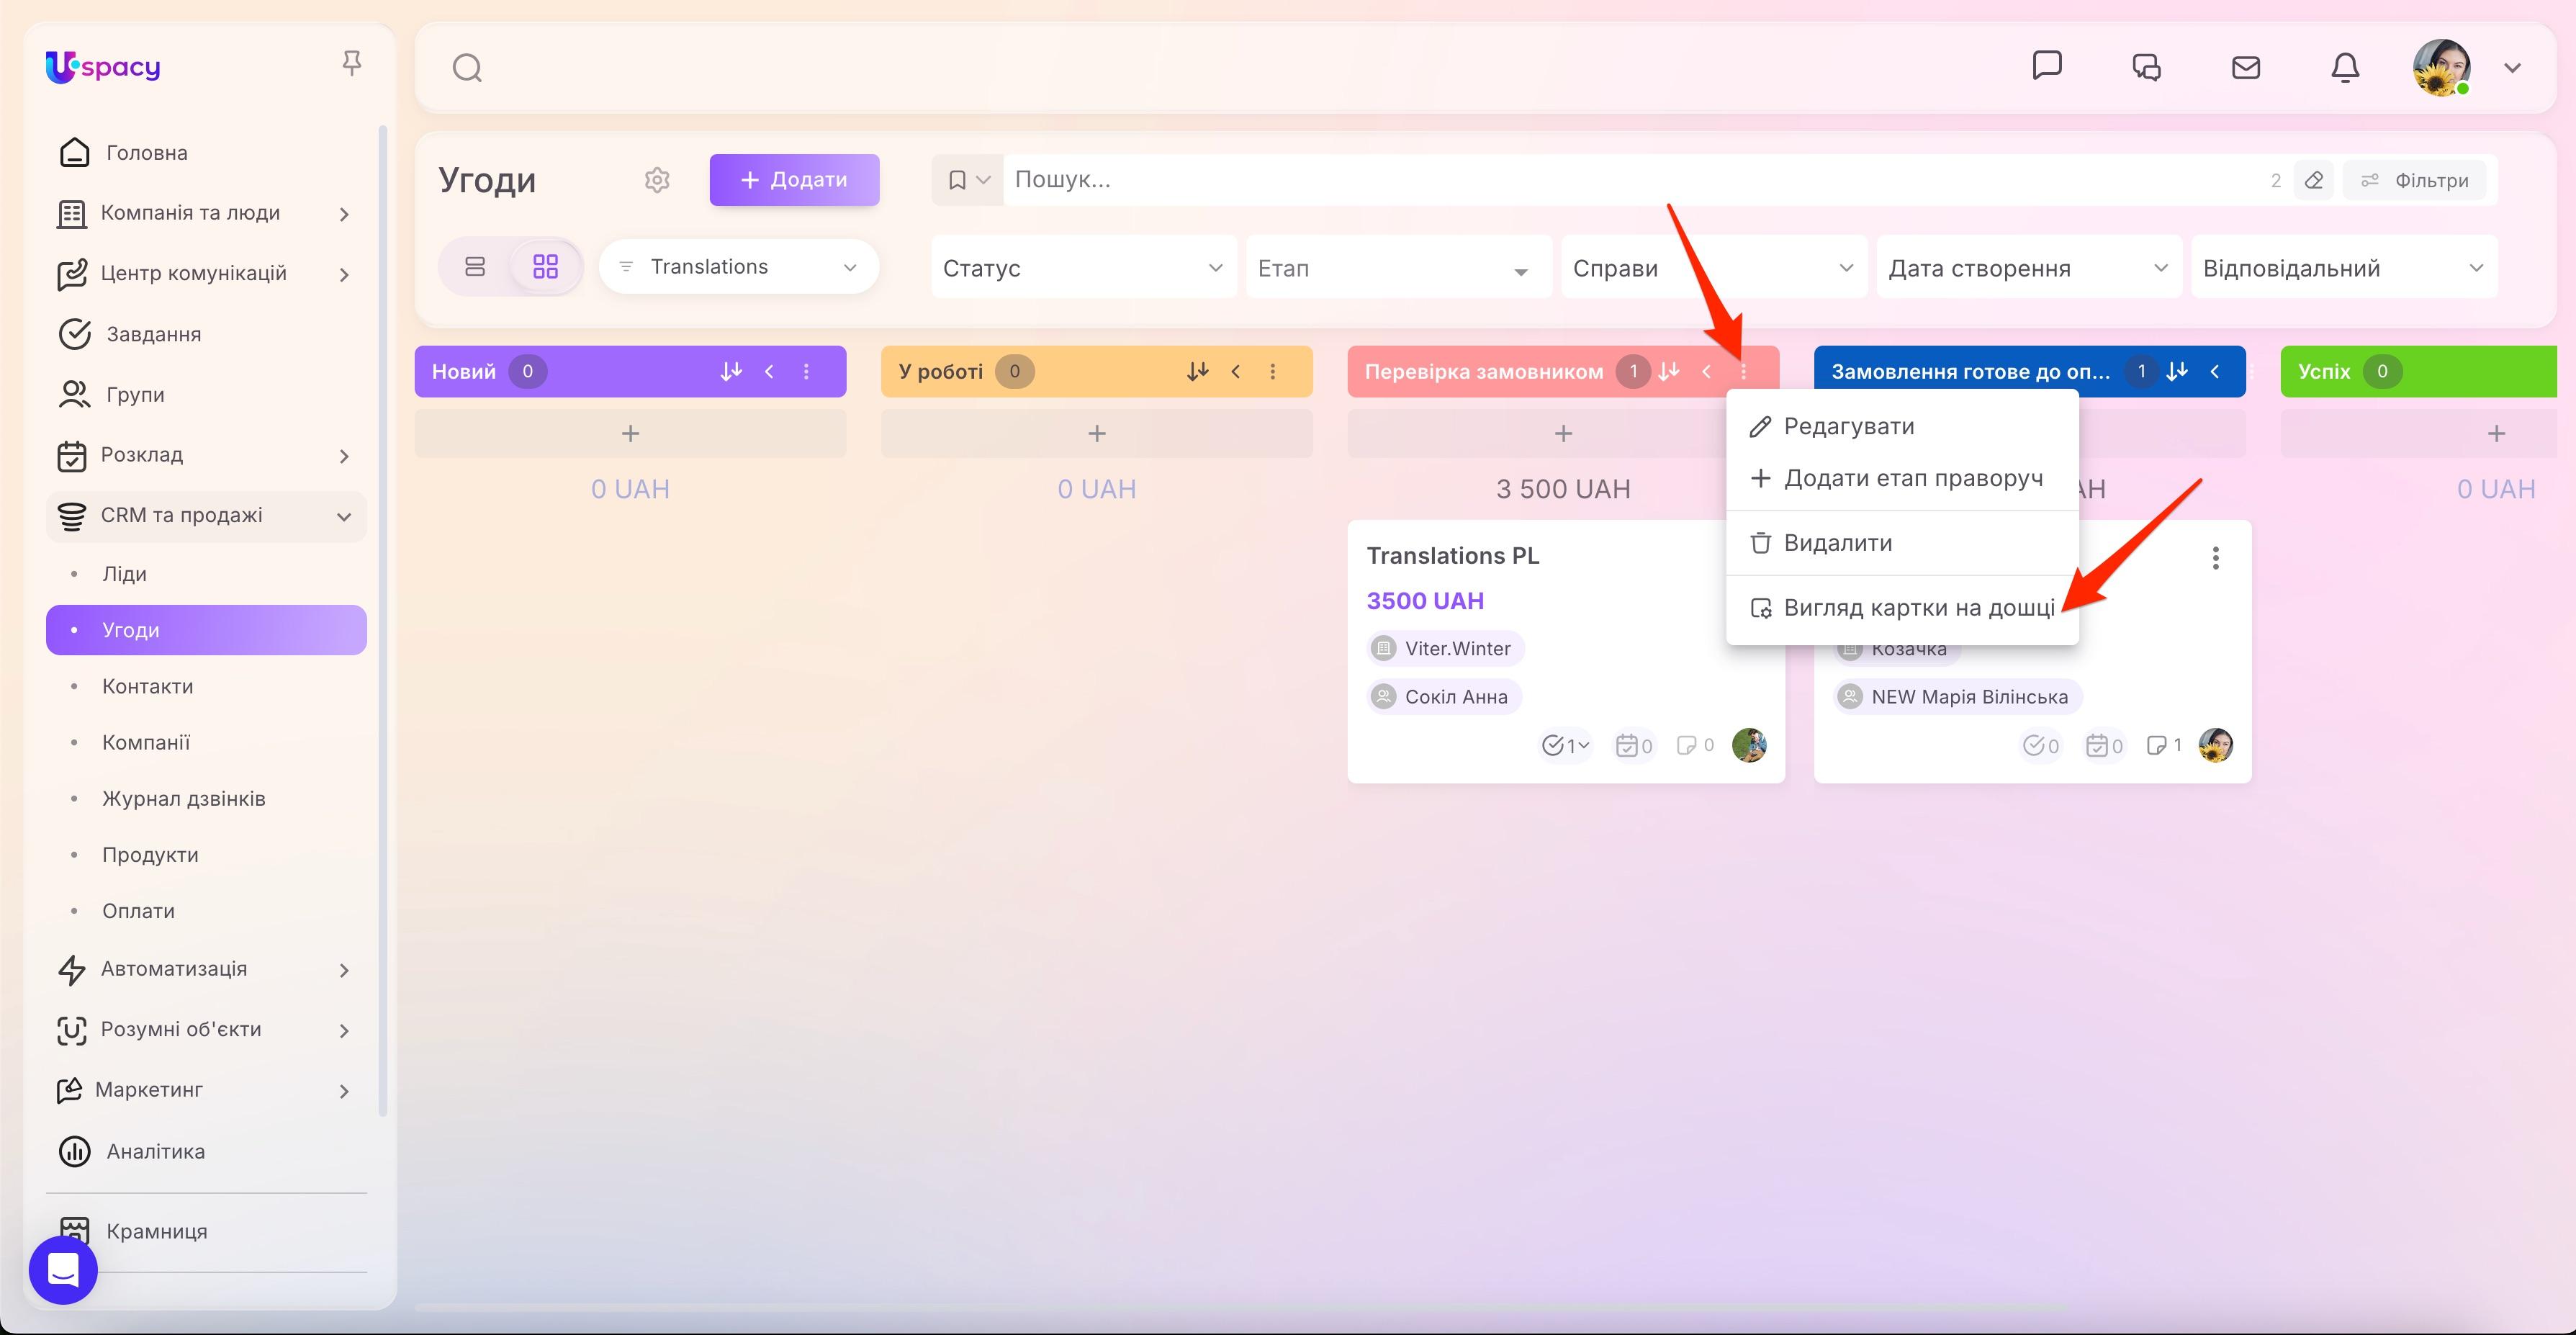This screenshot has height=1335, width=2576.
Task: Collapse the Замовлення готове column
Action: 2215,371
